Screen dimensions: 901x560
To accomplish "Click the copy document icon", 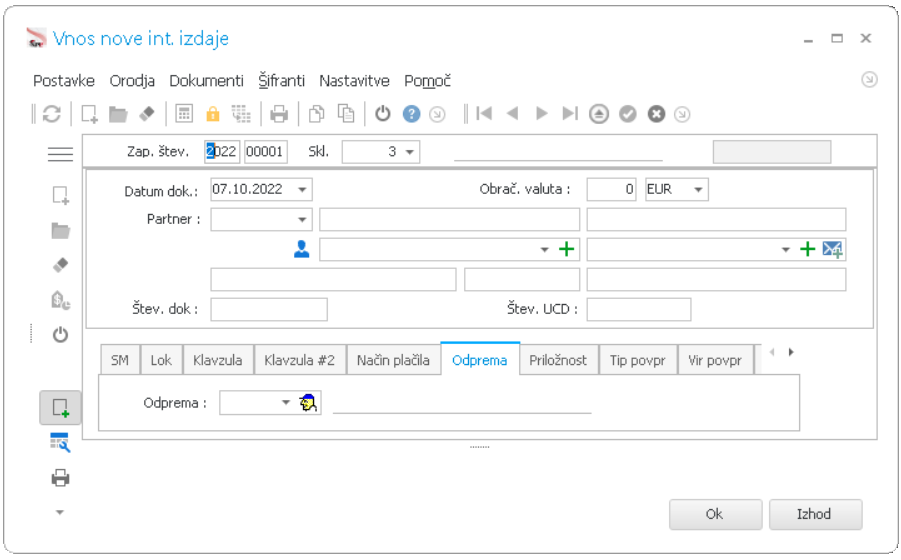I will coord(316,114).
